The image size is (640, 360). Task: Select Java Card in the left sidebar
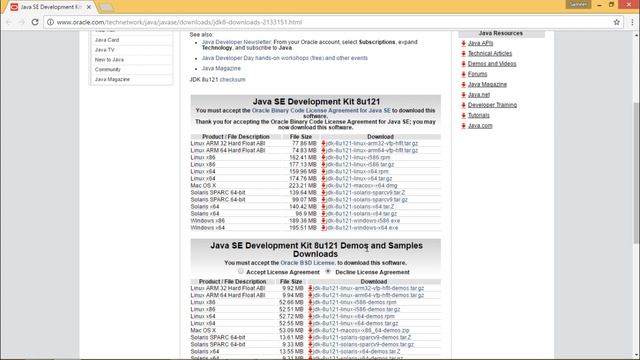pyautogui.click(x=107, y=40)
